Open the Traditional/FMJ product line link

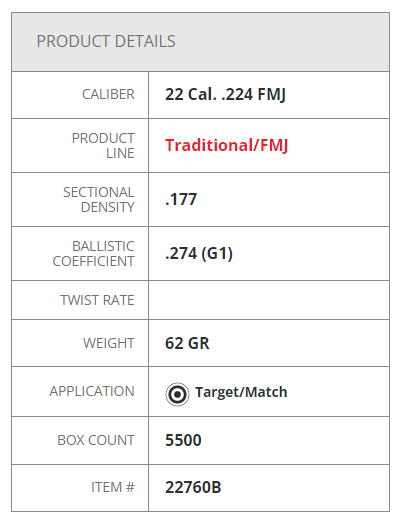226,146
